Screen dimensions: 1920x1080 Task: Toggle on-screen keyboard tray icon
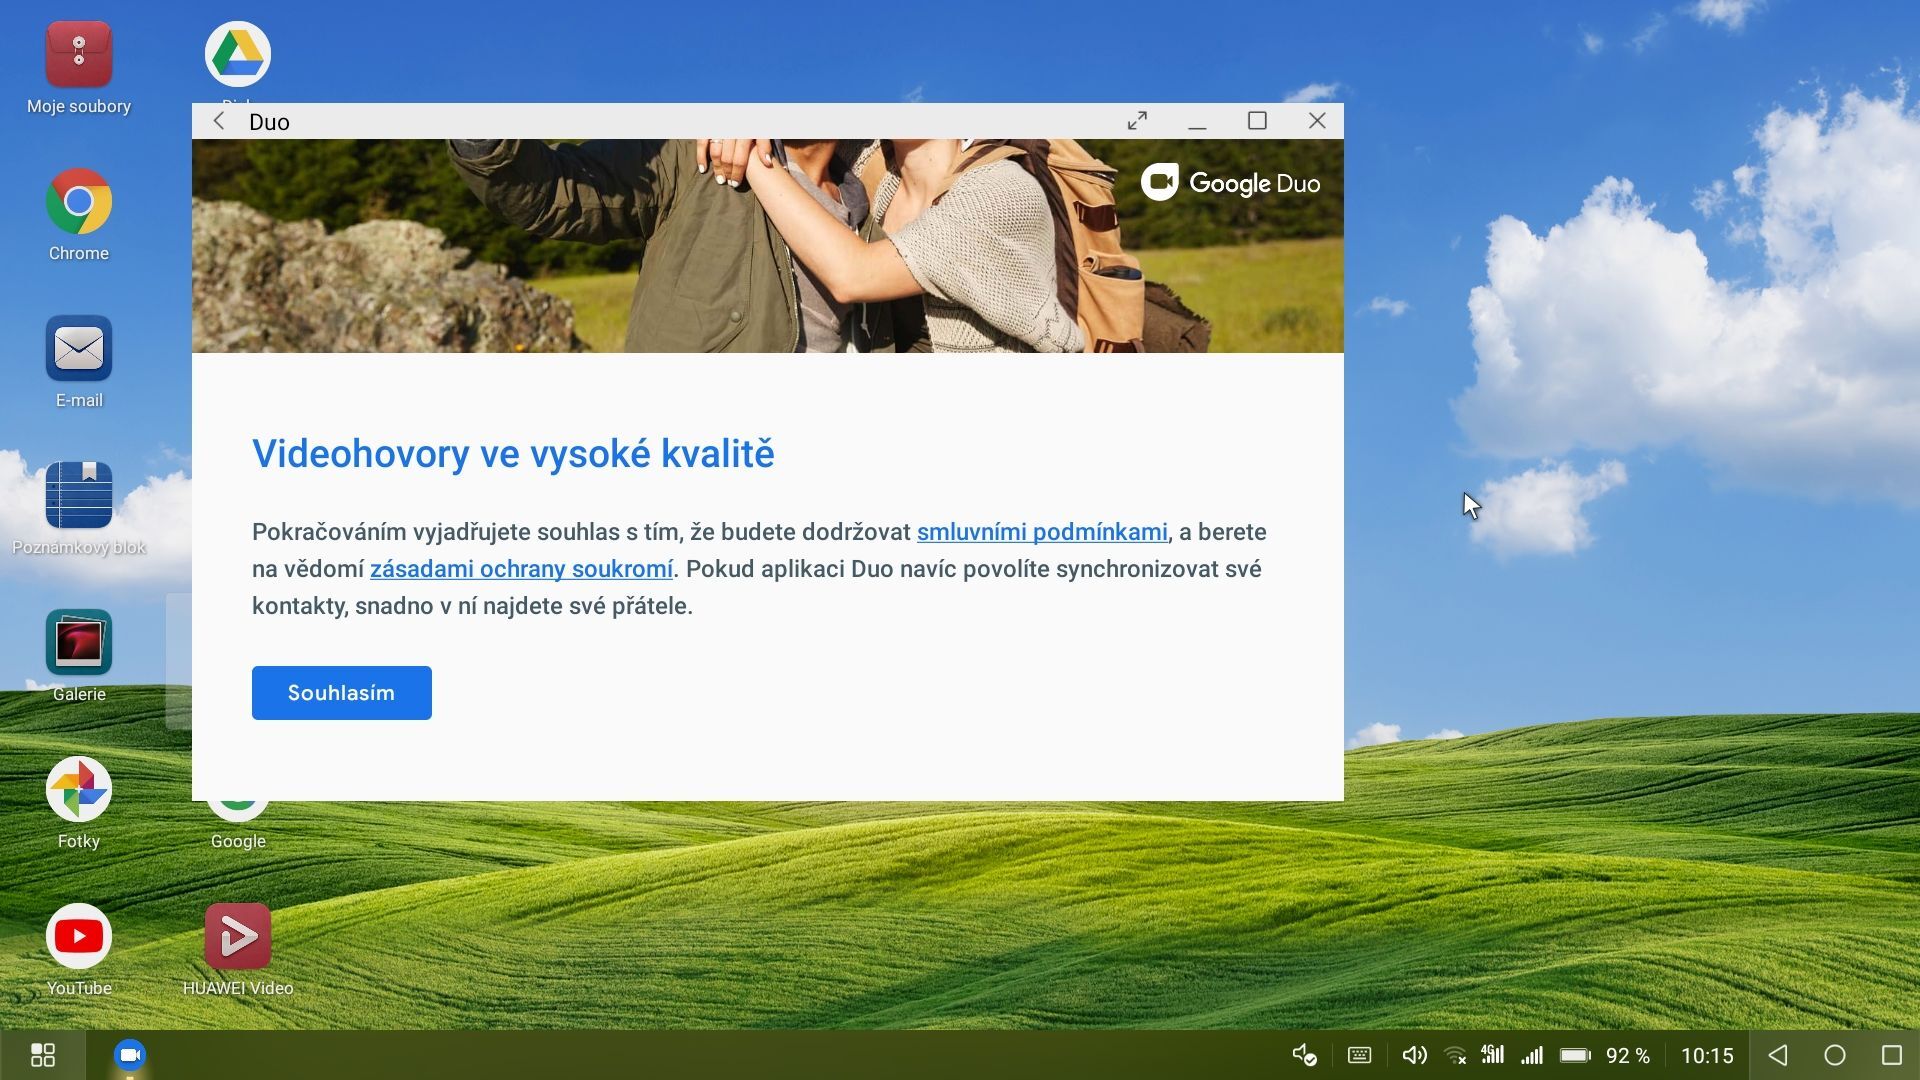(x=1359, y=1055)
